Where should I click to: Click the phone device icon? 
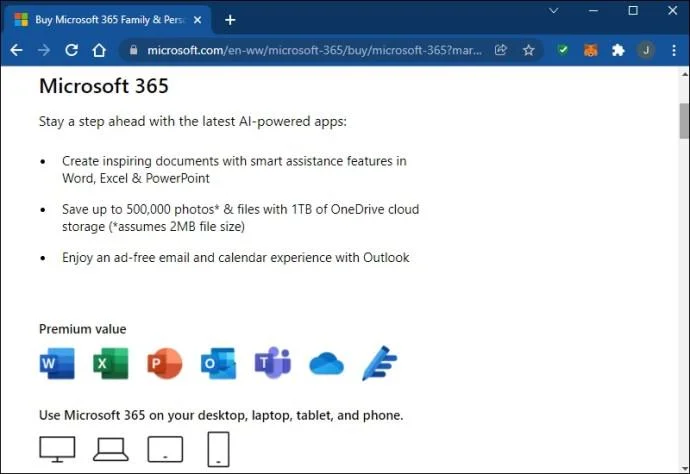point(219,449)
